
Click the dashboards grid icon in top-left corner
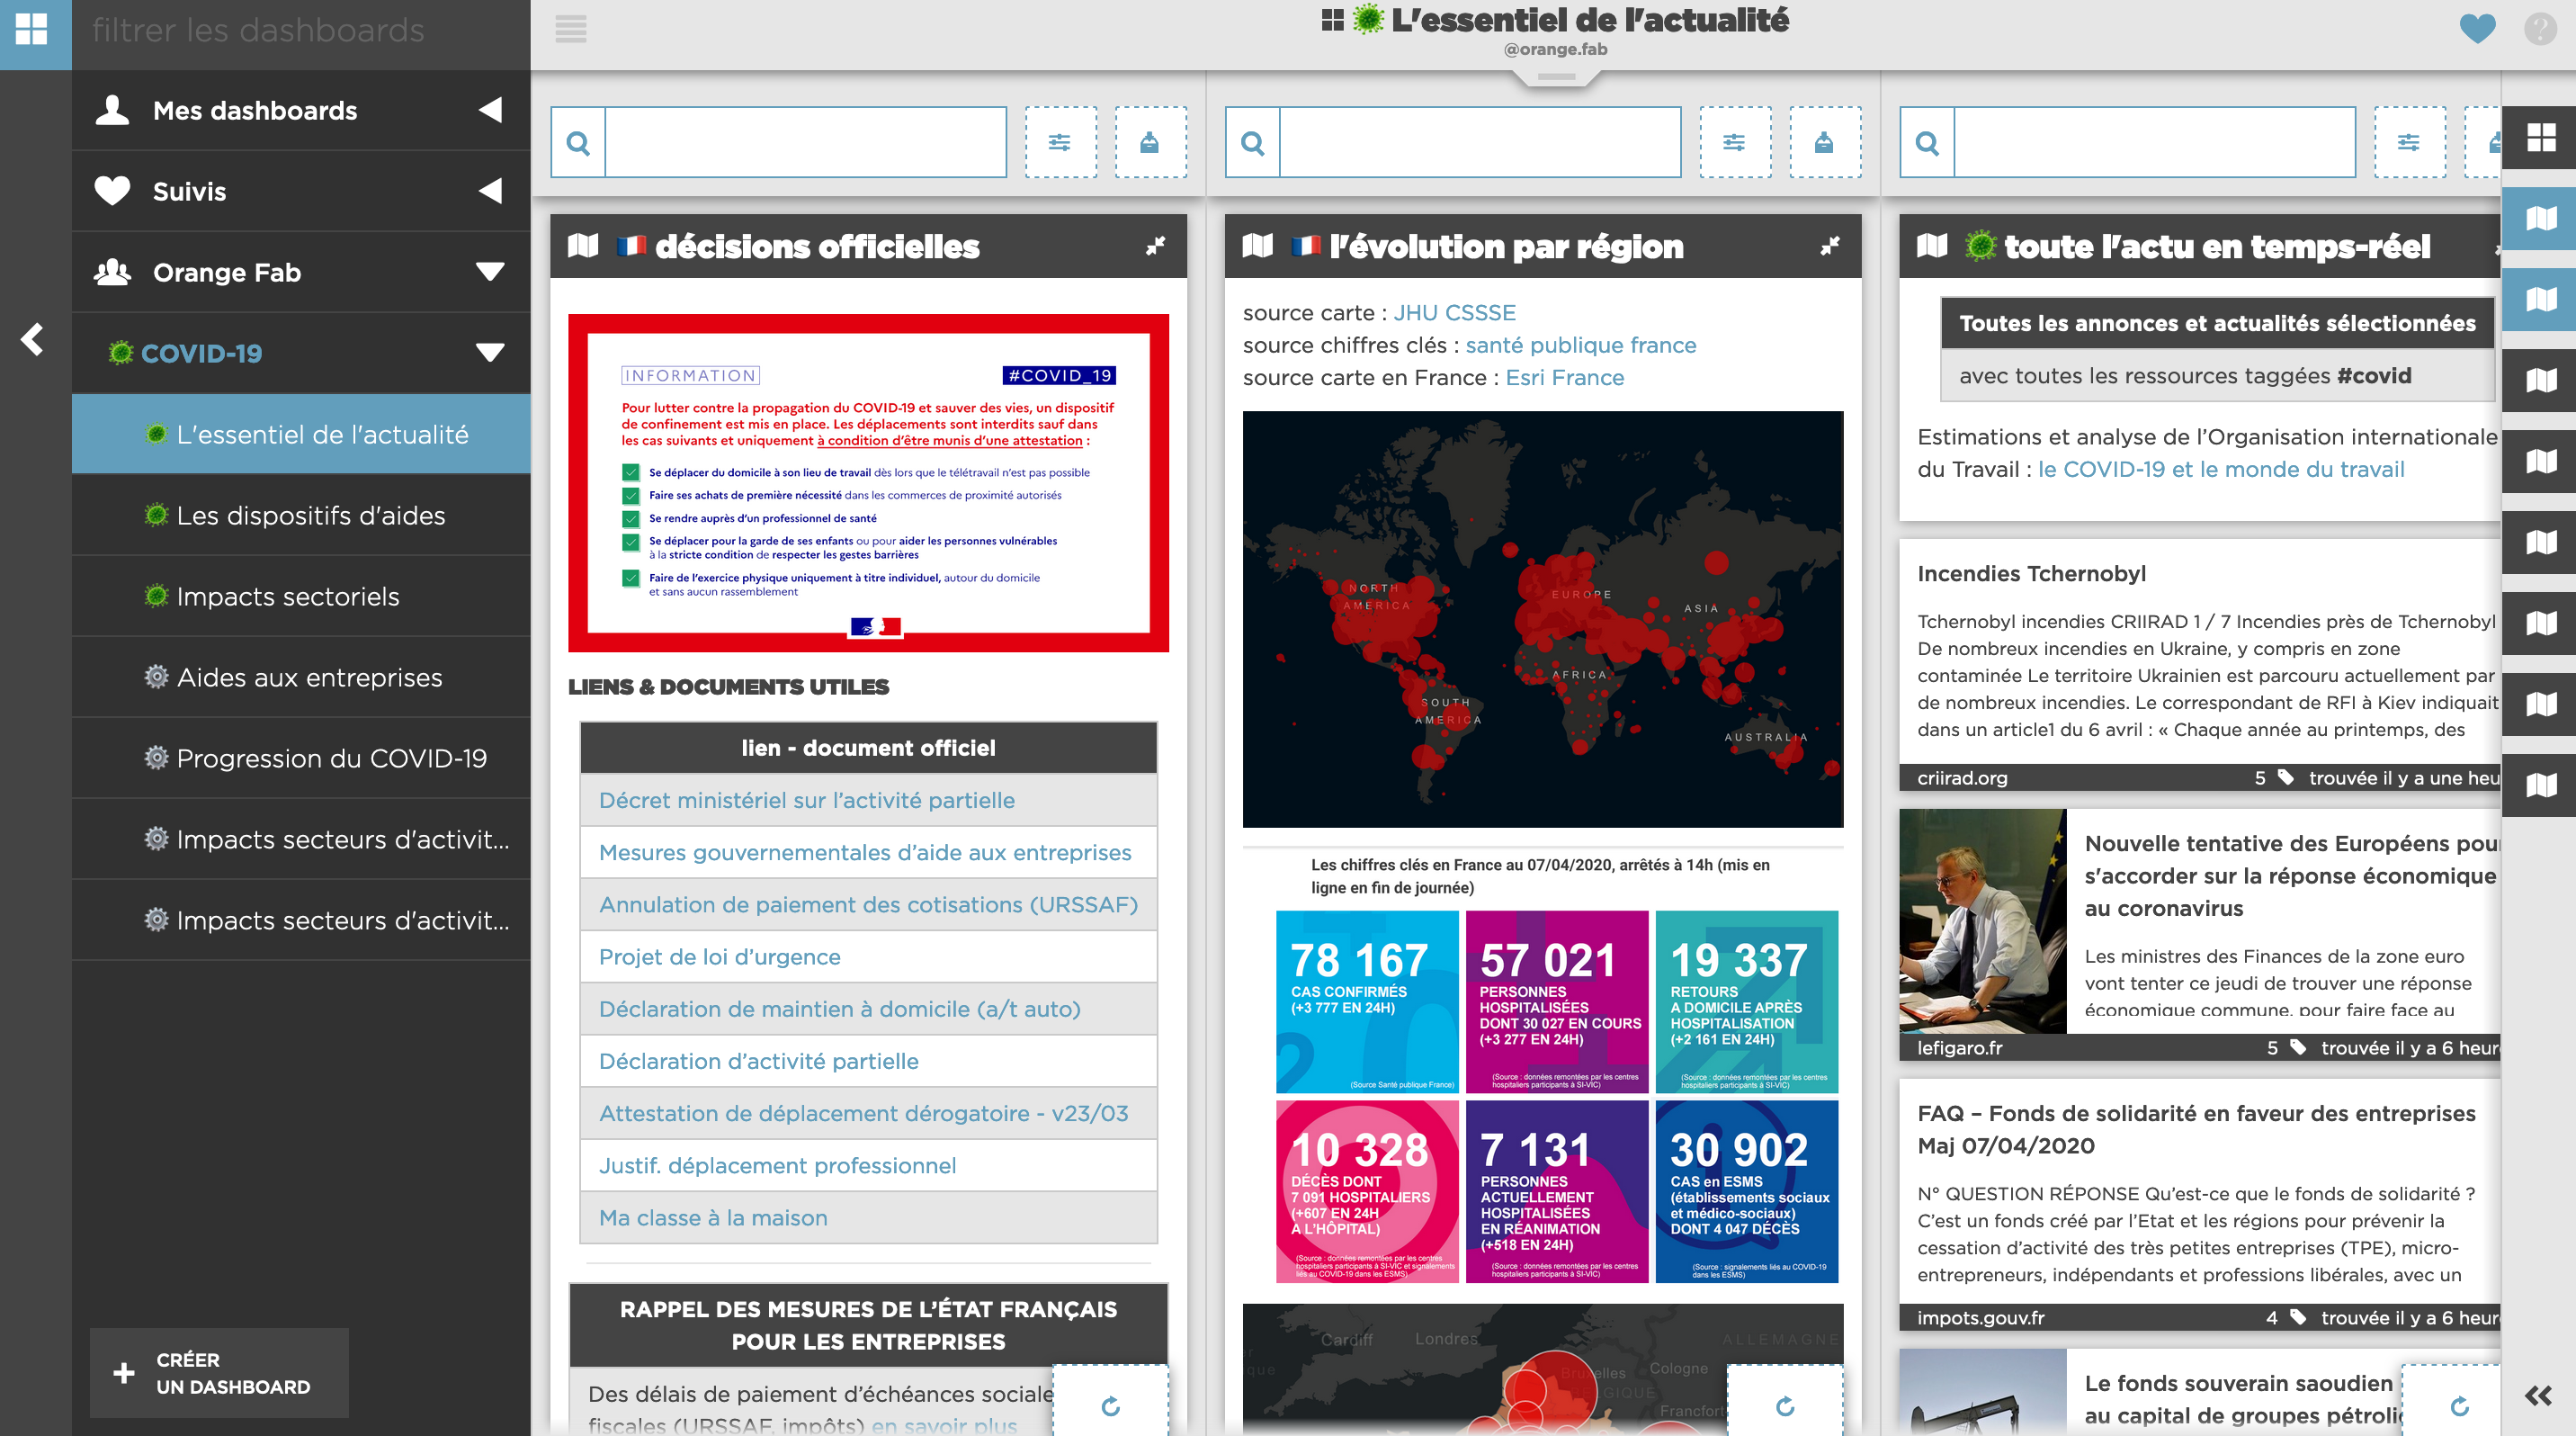tap(32, 30)
